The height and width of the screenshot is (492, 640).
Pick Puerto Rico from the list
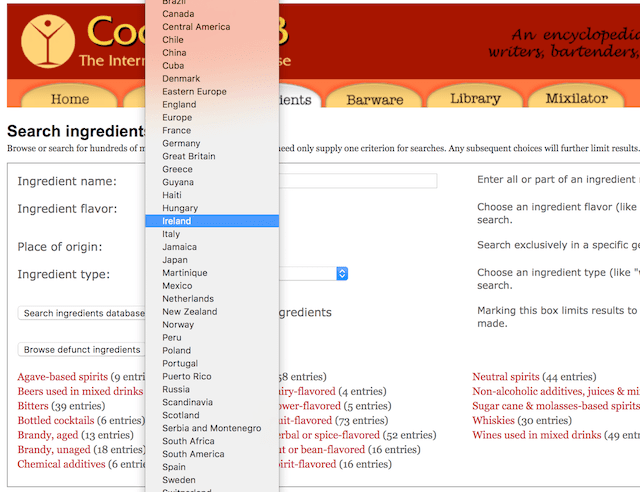click(212, 376)
